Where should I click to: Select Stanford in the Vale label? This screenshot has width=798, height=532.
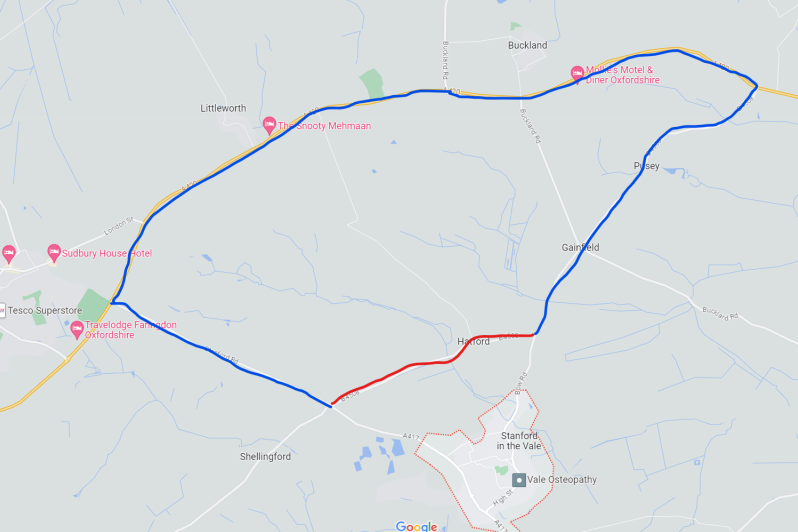coord(519,440)
